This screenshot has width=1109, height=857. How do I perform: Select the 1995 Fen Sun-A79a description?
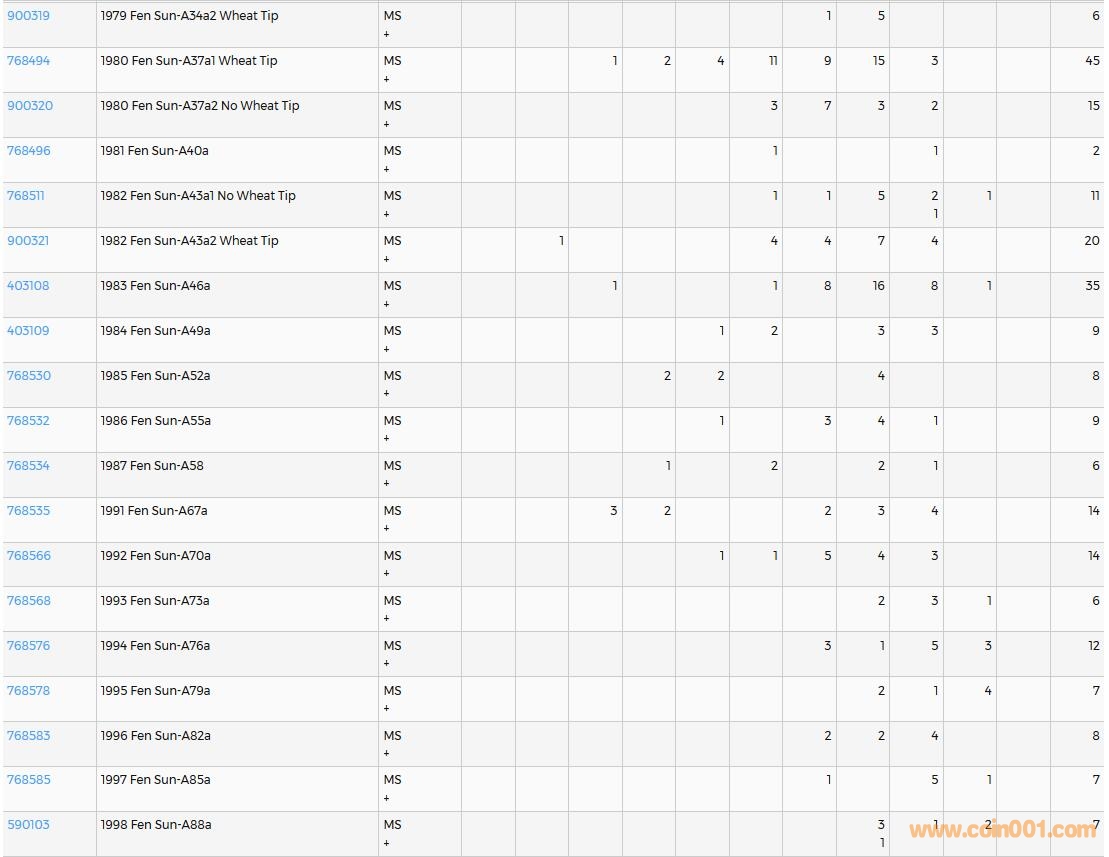coord(155,691)
